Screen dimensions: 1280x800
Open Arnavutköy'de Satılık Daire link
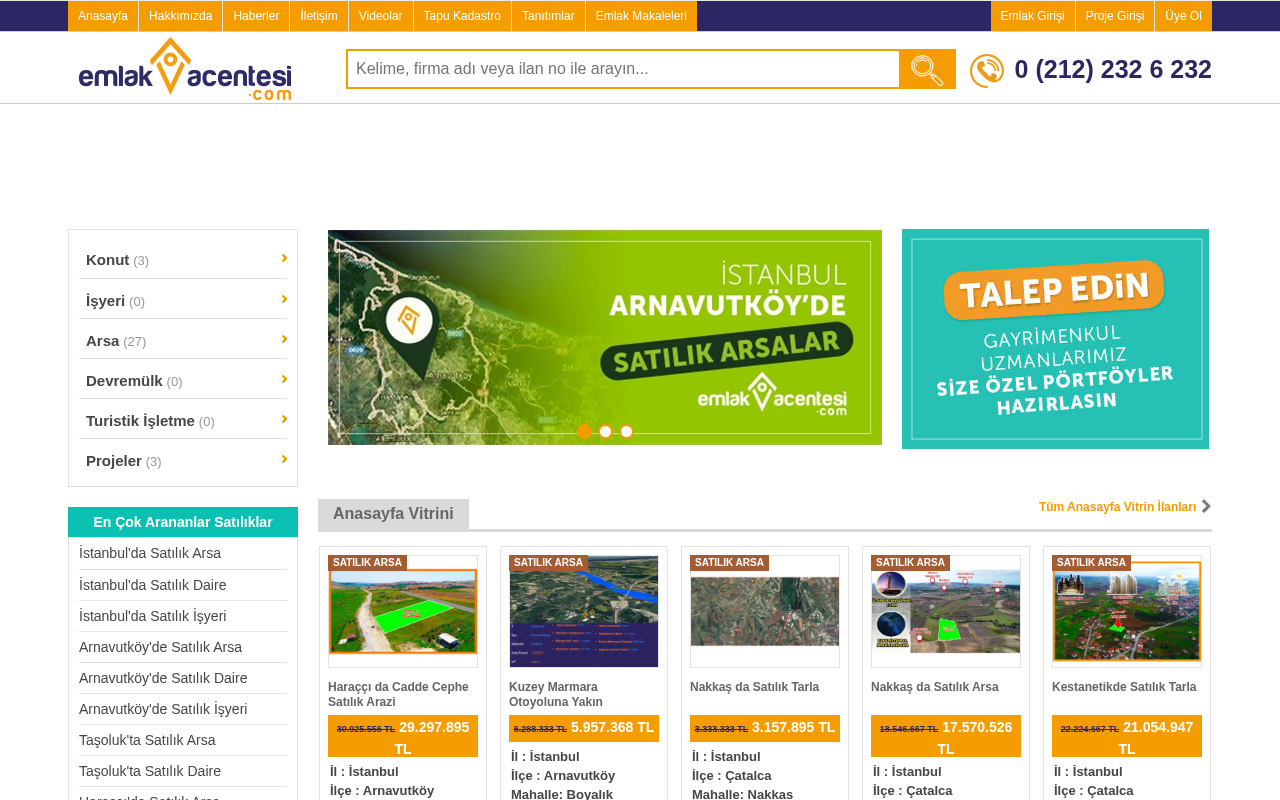[x=163, y=678]
